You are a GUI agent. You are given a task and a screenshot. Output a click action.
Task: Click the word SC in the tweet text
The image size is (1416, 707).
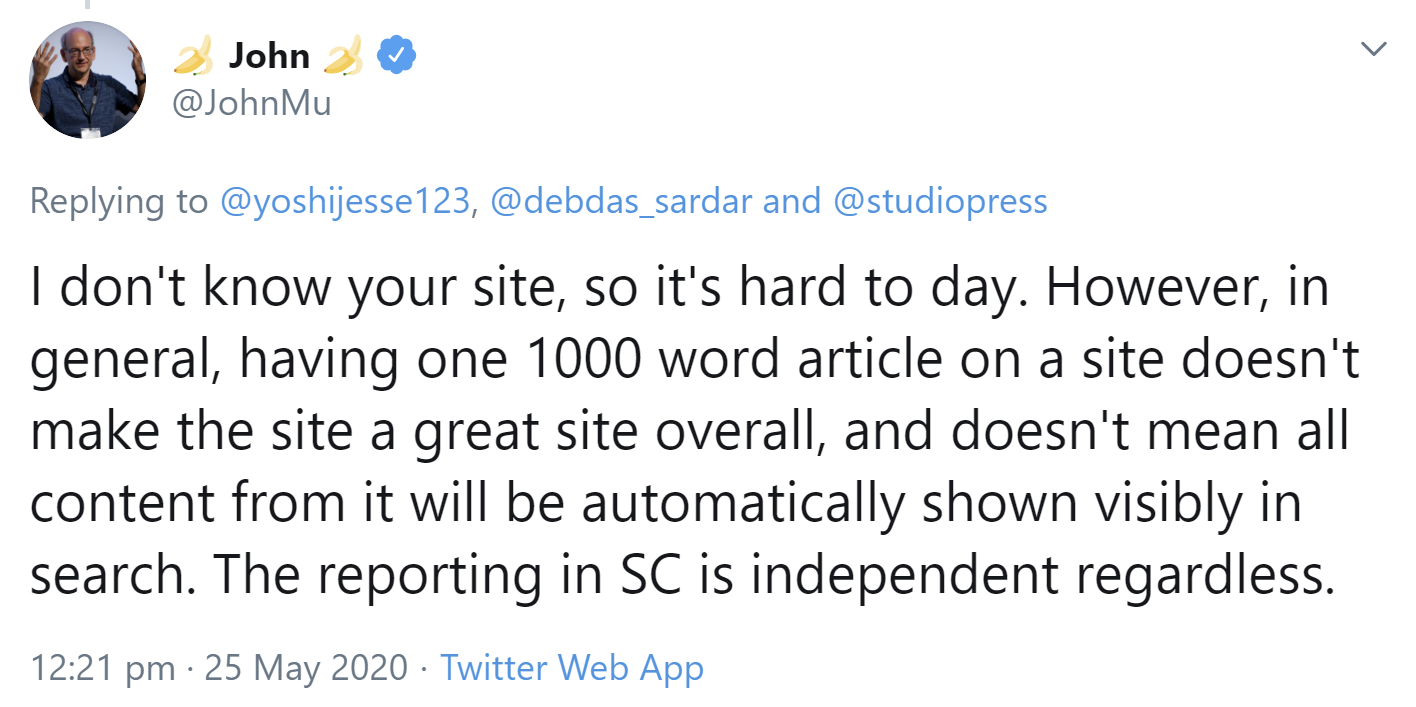[651, 574]
